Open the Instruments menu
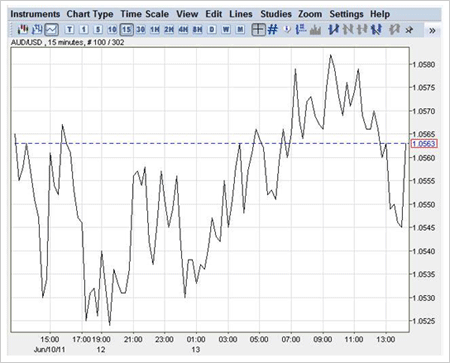 pyautogui.click(x=35, y=14)
